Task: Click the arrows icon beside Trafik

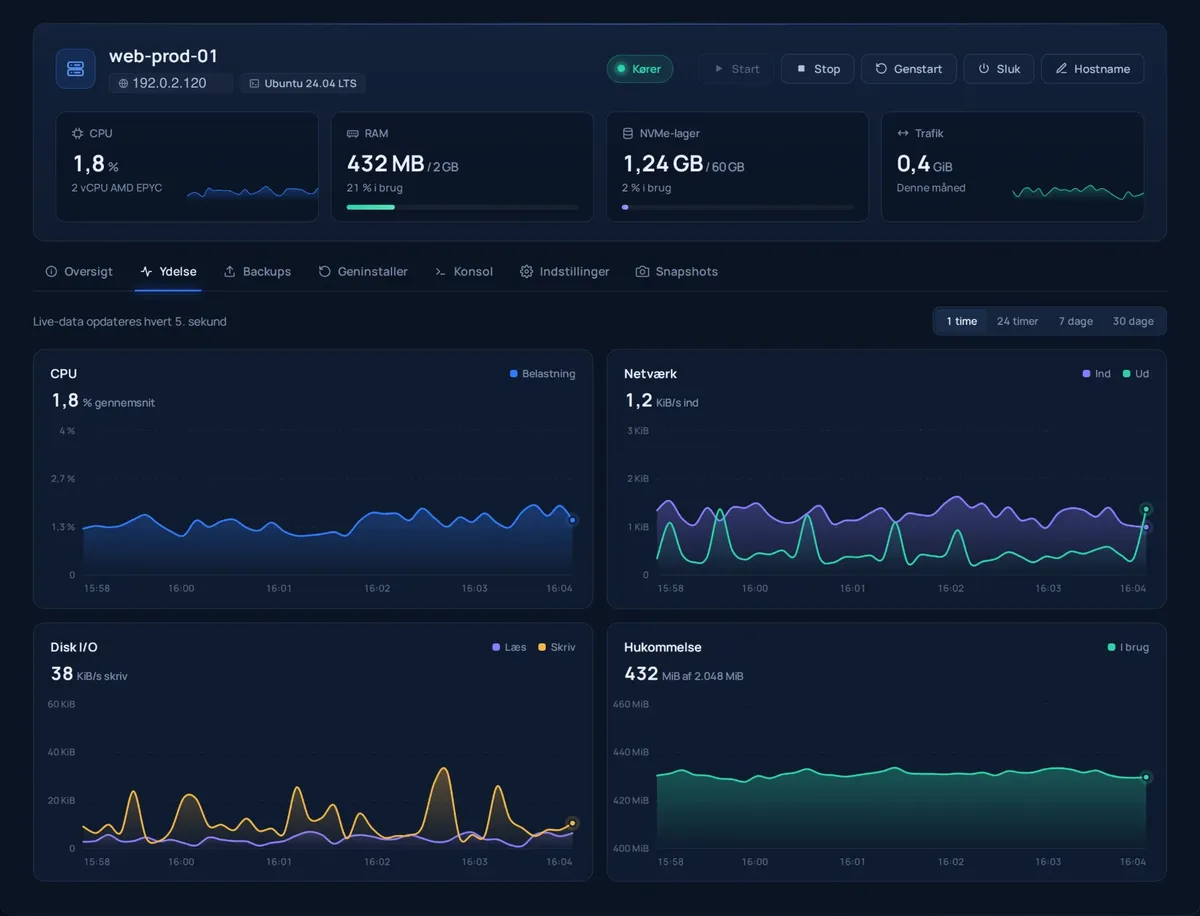Action: click(903, 133)
